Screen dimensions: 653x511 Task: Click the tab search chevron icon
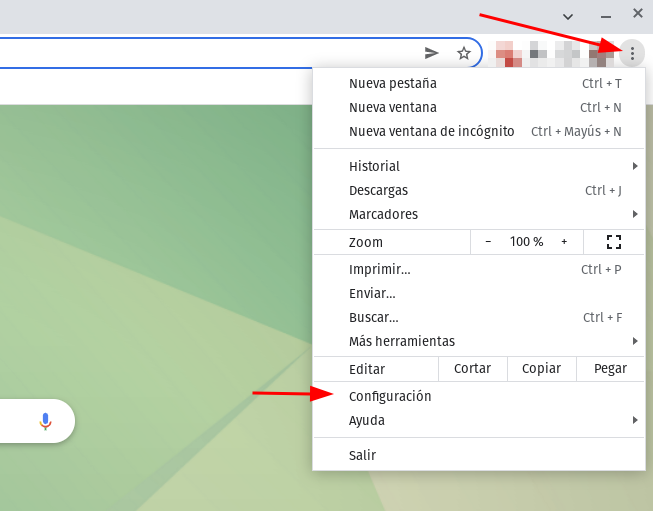click(x=568, y=16)
